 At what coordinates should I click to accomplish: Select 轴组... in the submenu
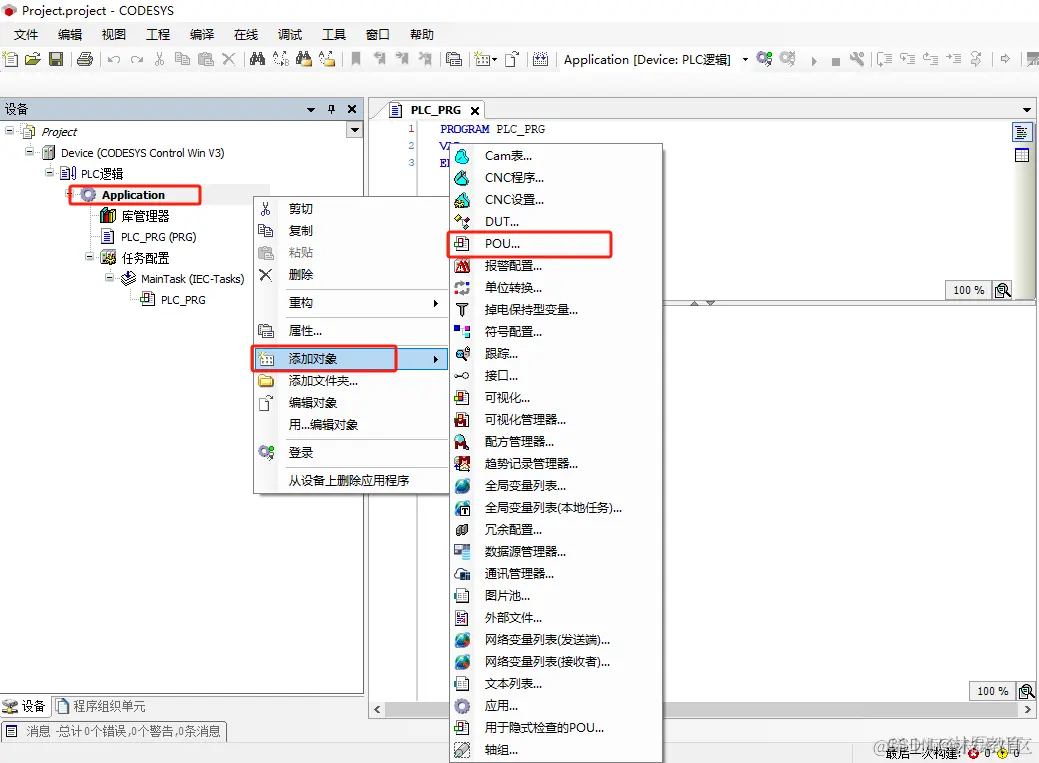pos(556,750)
